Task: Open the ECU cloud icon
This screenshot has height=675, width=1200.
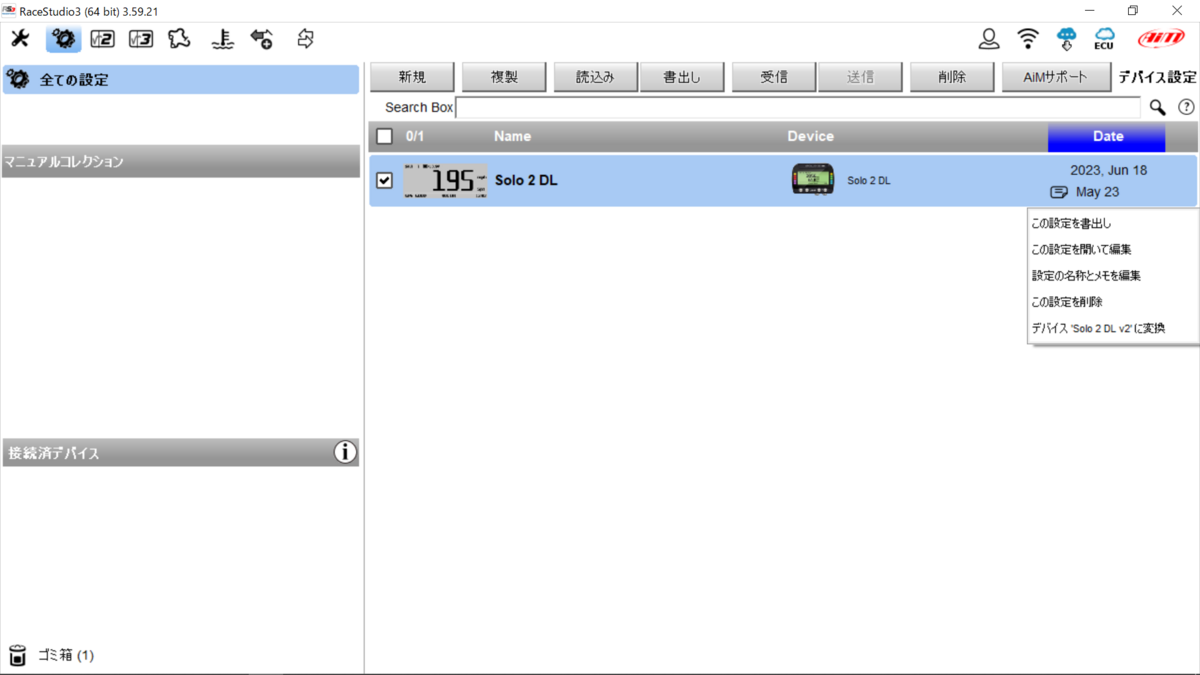Action: coord(1104,39)
